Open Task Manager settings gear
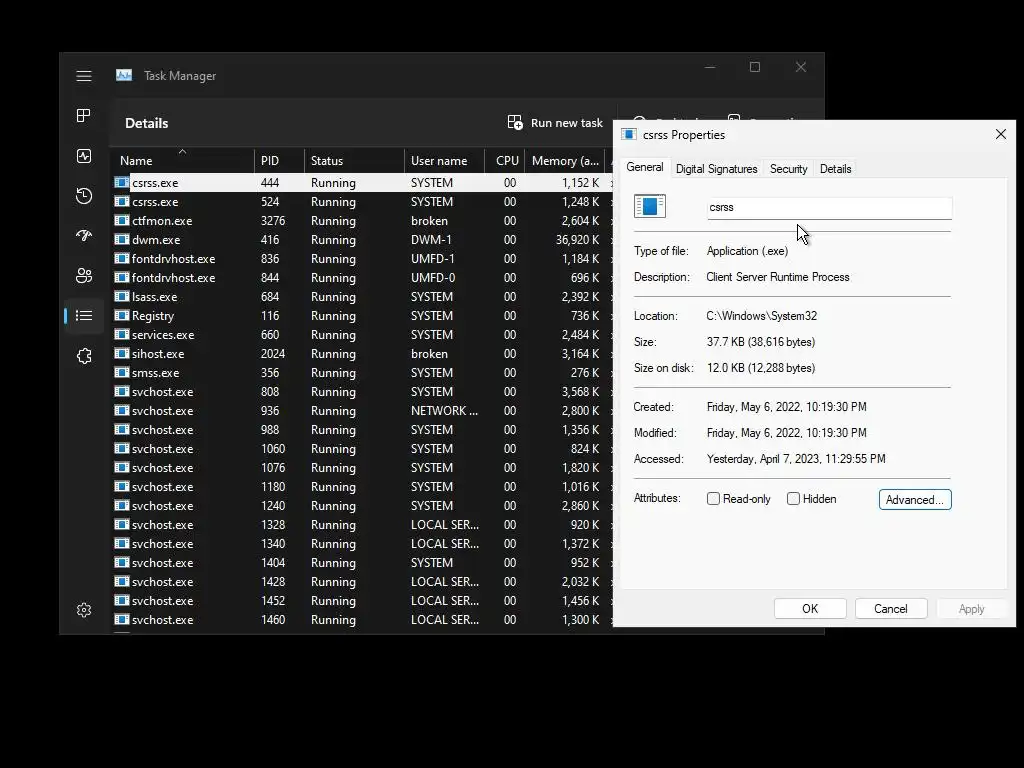 (x=84, y=610)
